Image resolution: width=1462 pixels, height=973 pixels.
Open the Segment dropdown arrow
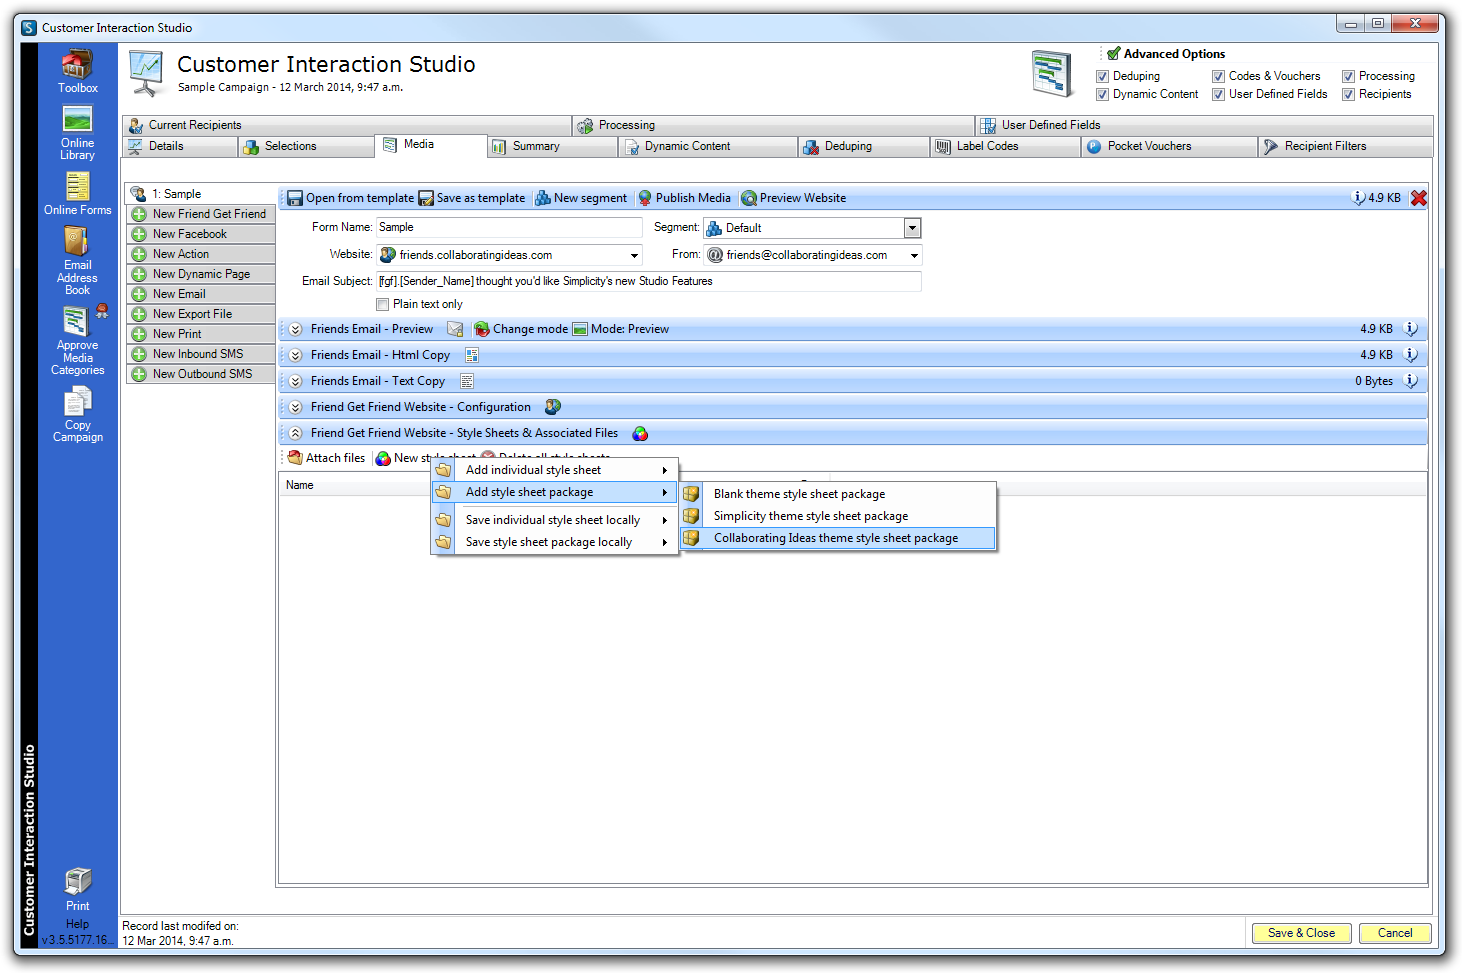pyautogui.click(x=912, y=228)
